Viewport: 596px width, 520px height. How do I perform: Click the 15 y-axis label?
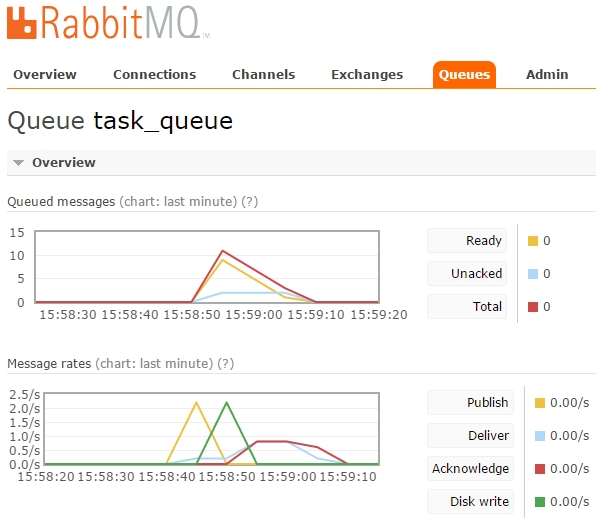pos(17,233)
